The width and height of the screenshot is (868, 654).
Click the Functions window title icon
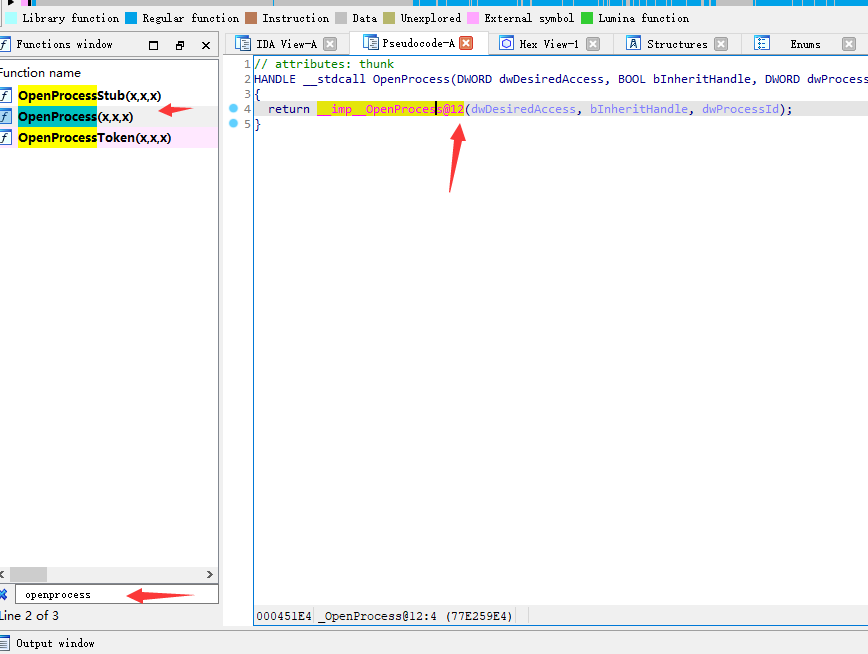[4, 44]
